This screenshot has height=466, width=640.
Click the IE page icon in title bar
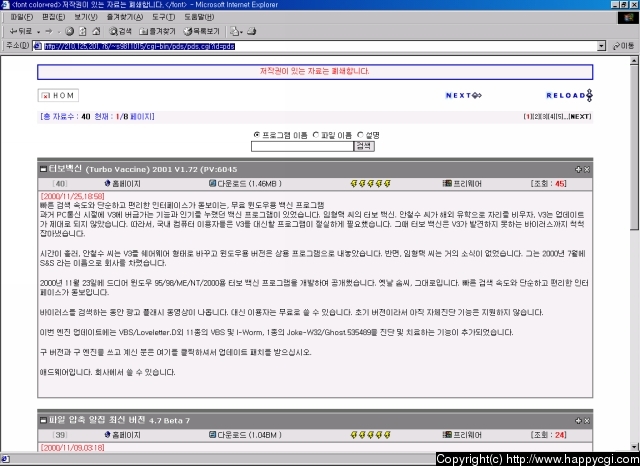click(5, 4)
